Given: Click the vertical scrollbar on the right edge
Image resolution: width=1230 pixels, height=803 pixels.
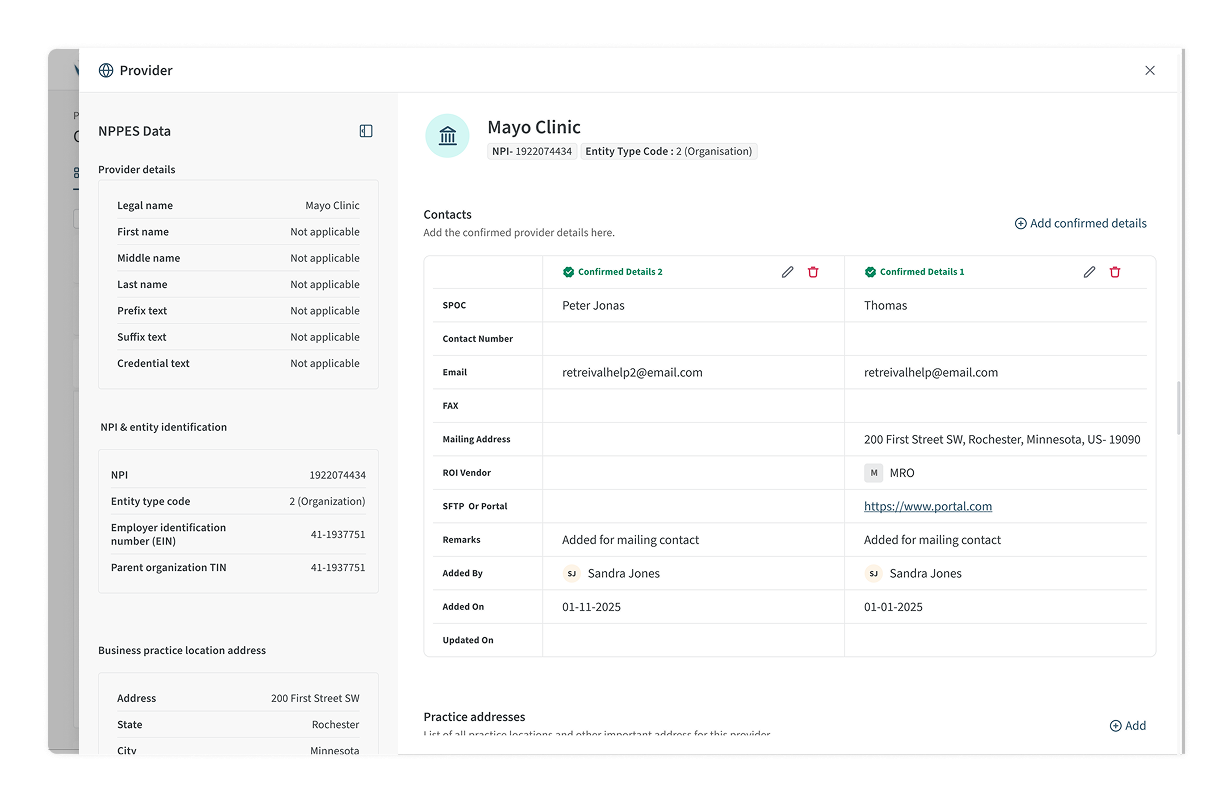Looking at the screenshot, I should point(1179,408).
